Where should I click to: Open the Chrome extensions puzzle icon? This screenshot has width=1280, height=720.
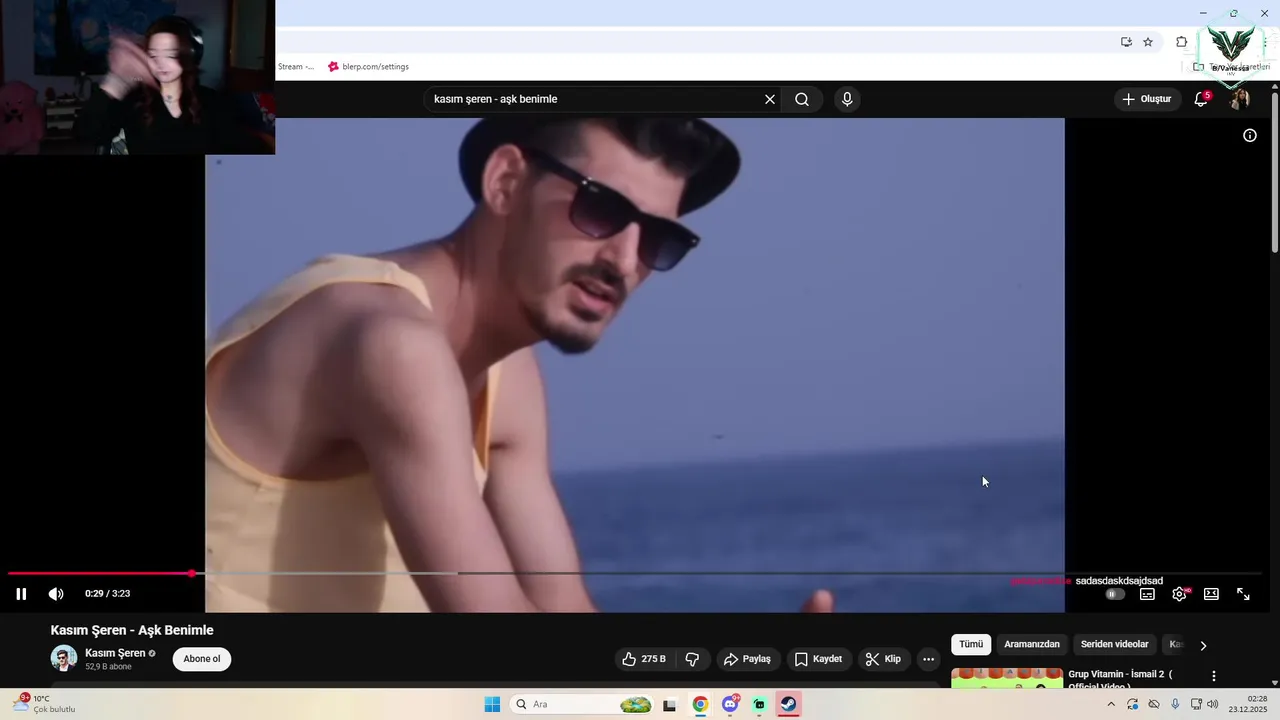coord(1181,42)
